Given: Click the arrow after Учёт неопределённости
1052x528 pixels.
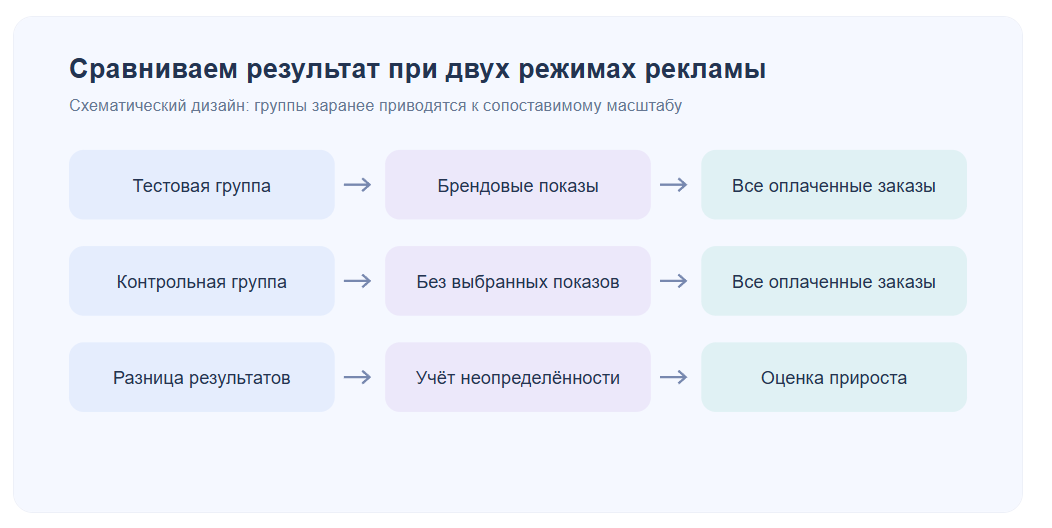Looking at the screenshot, I should tap(674, 377).
